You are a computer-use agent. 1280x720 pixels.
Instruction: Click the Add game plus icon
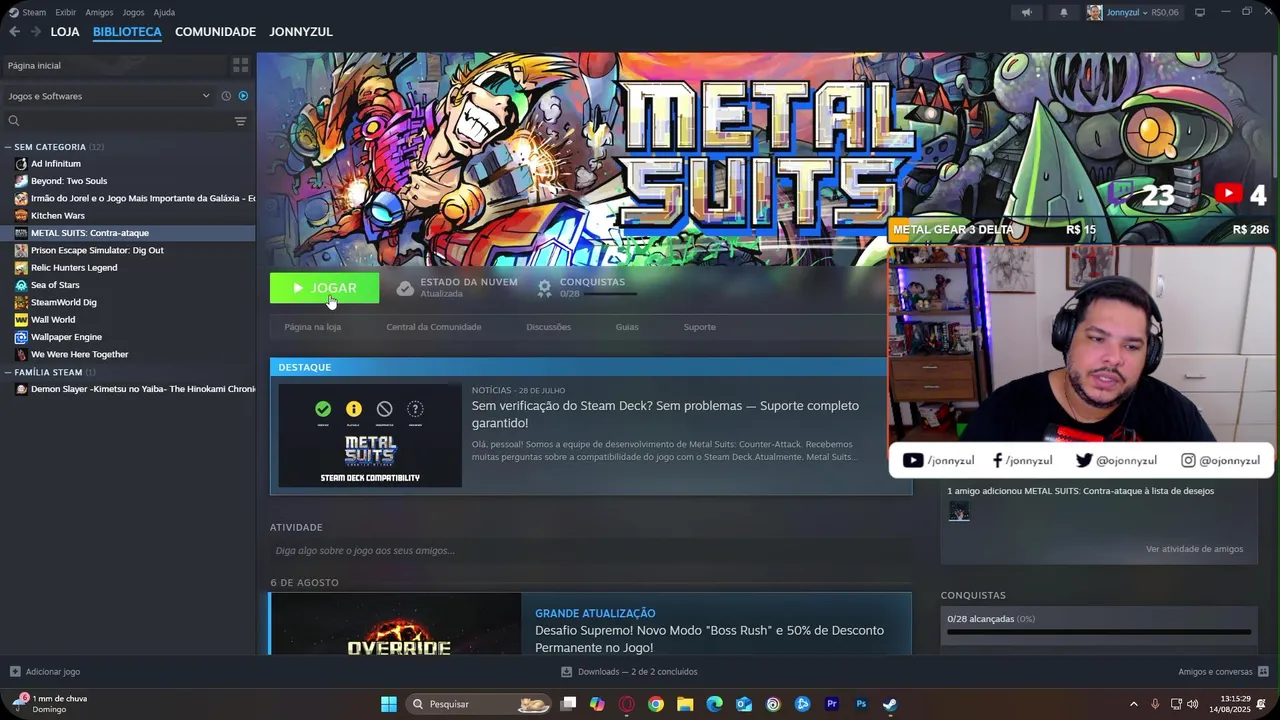(15, 672)
